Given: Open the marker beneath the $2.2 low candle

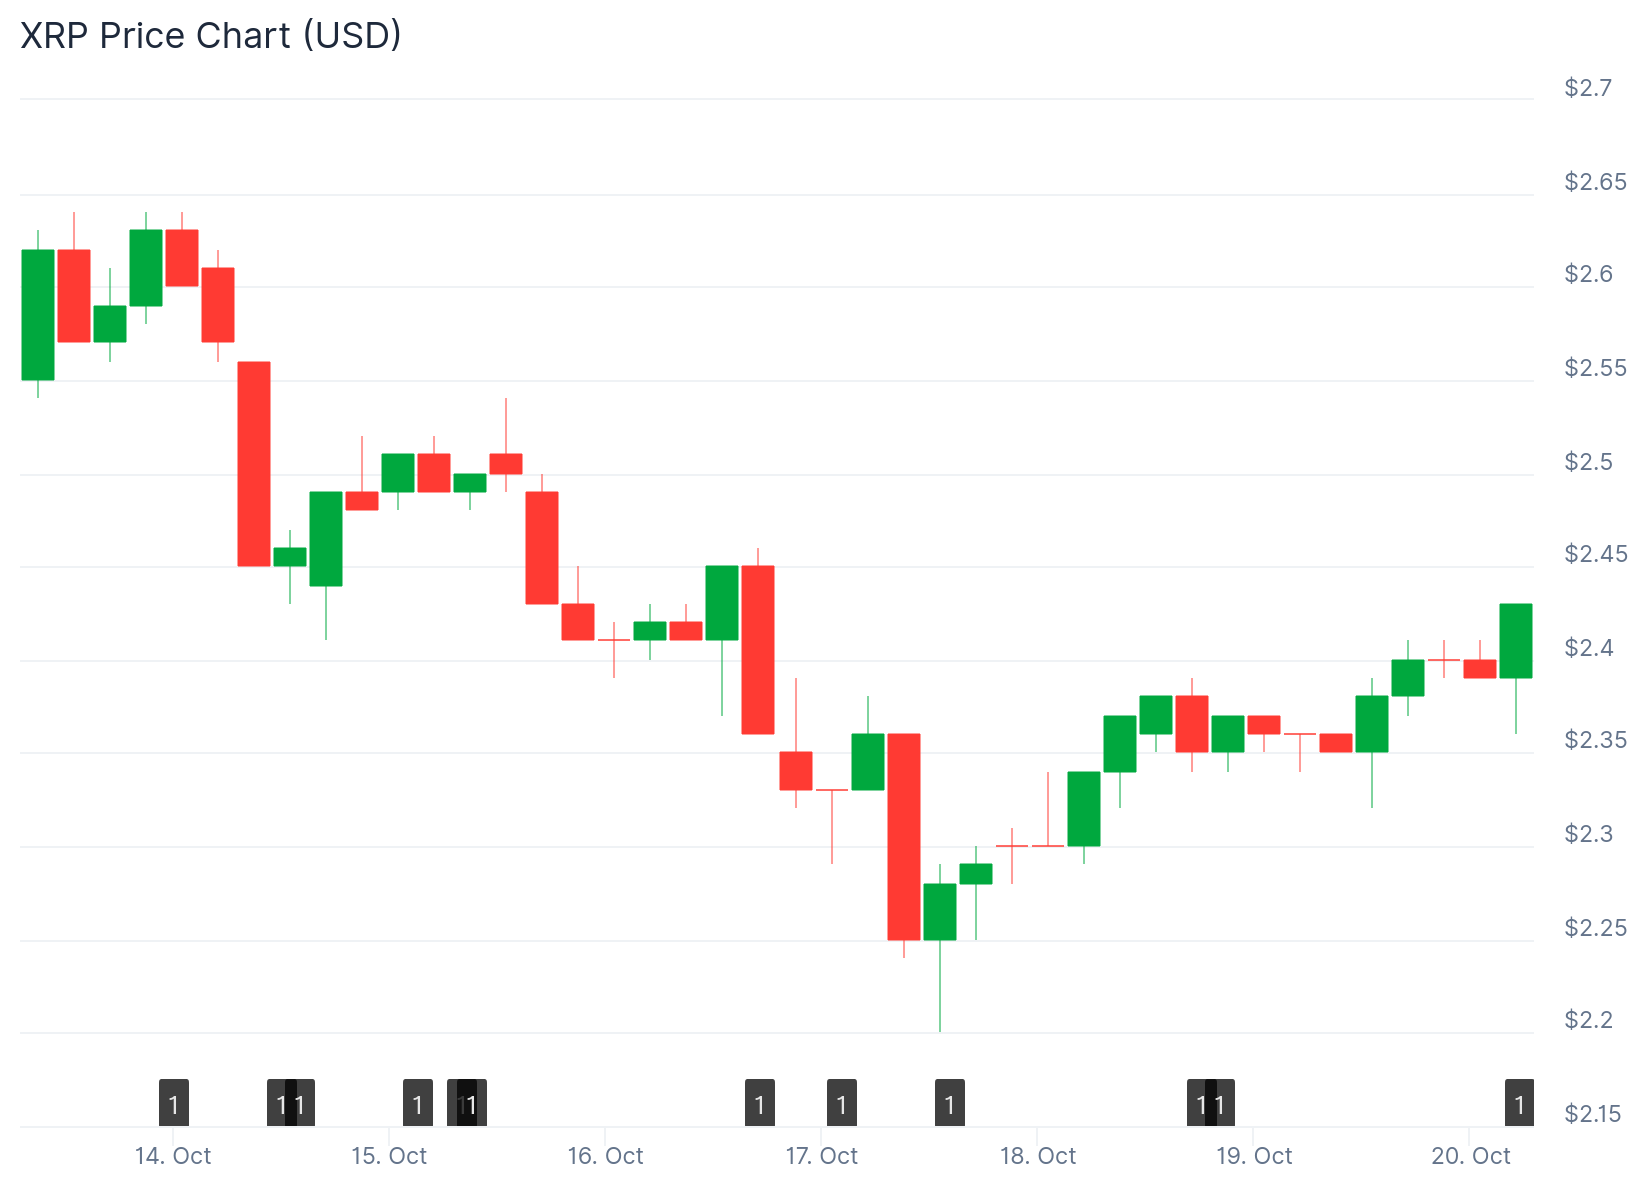Looking at the screenshot, I should [x=950, y=1103].
